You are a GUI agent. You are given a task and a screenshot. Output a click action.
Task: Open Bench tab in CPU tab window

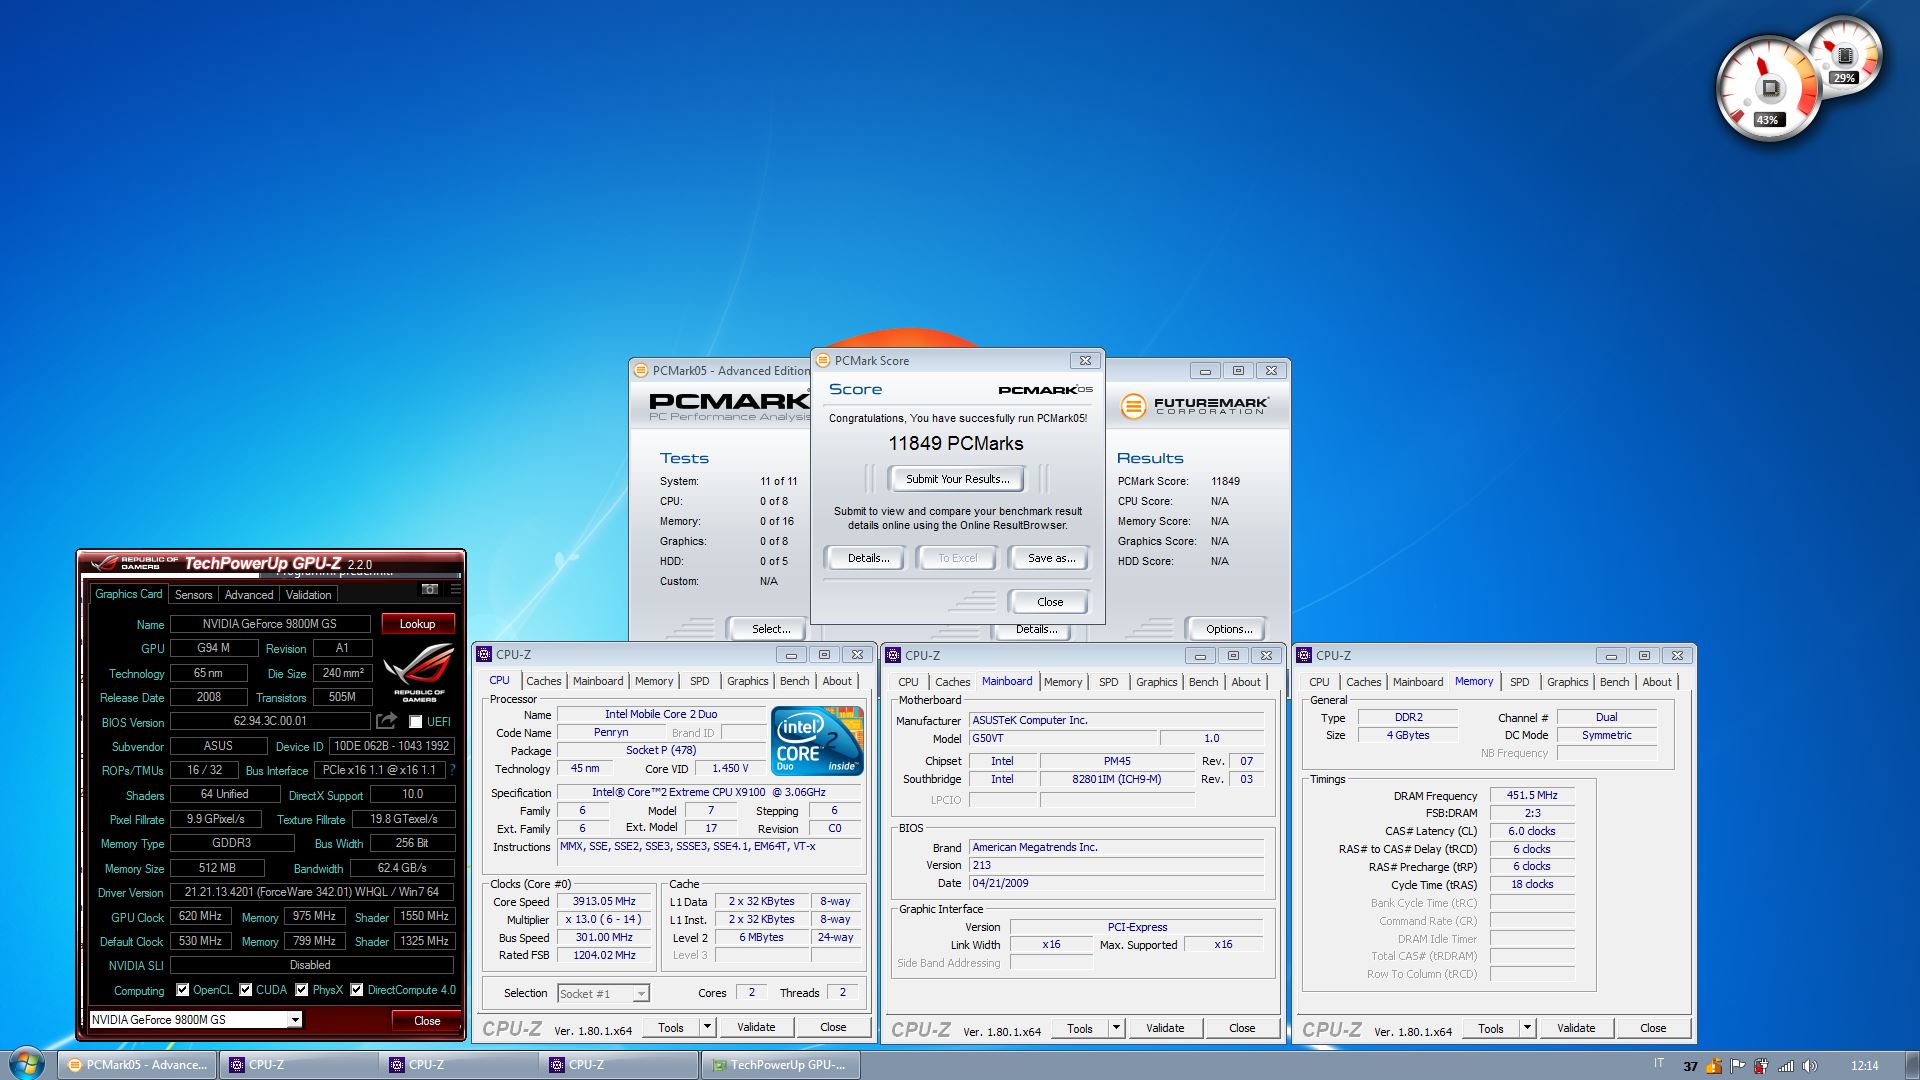(x=794, y=681)
